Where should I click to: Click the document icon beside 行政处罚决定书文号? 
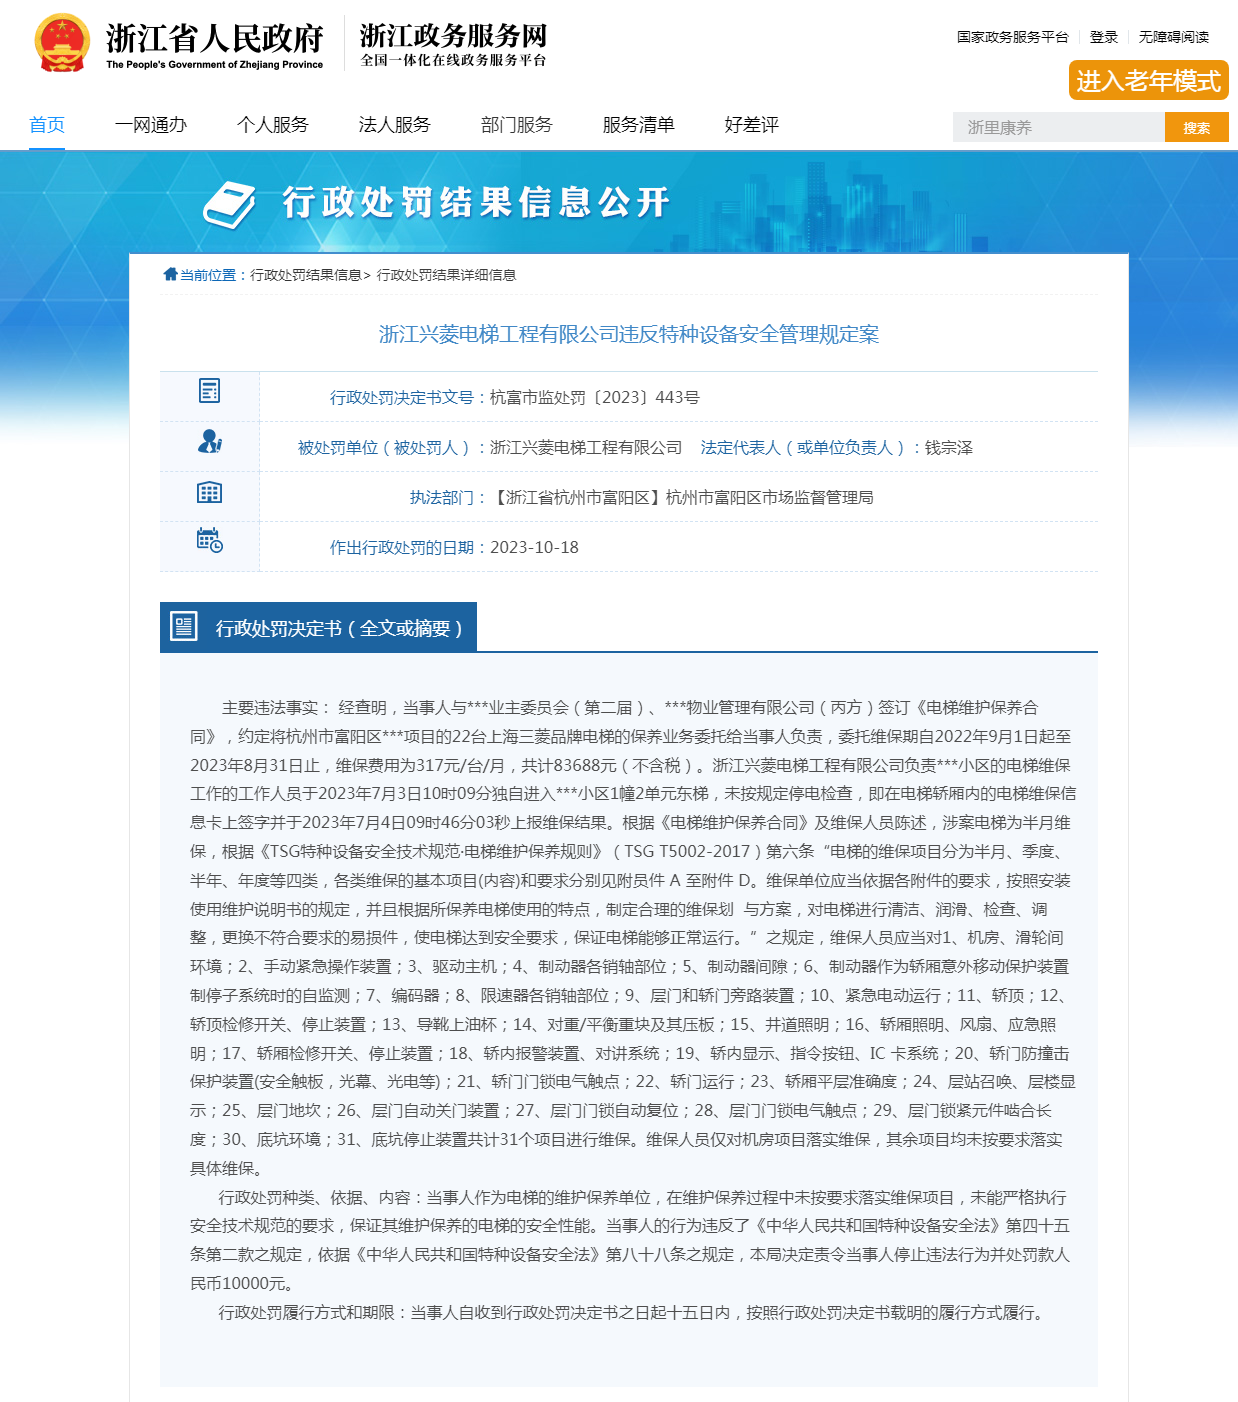pos(209,390)
